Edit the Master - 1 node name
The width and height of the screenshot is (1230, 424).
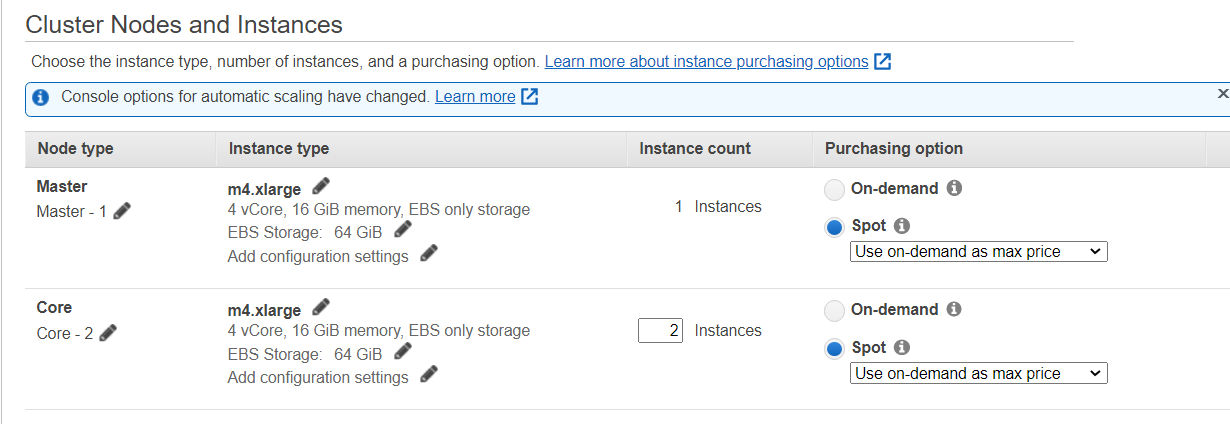tap(122, 211)
